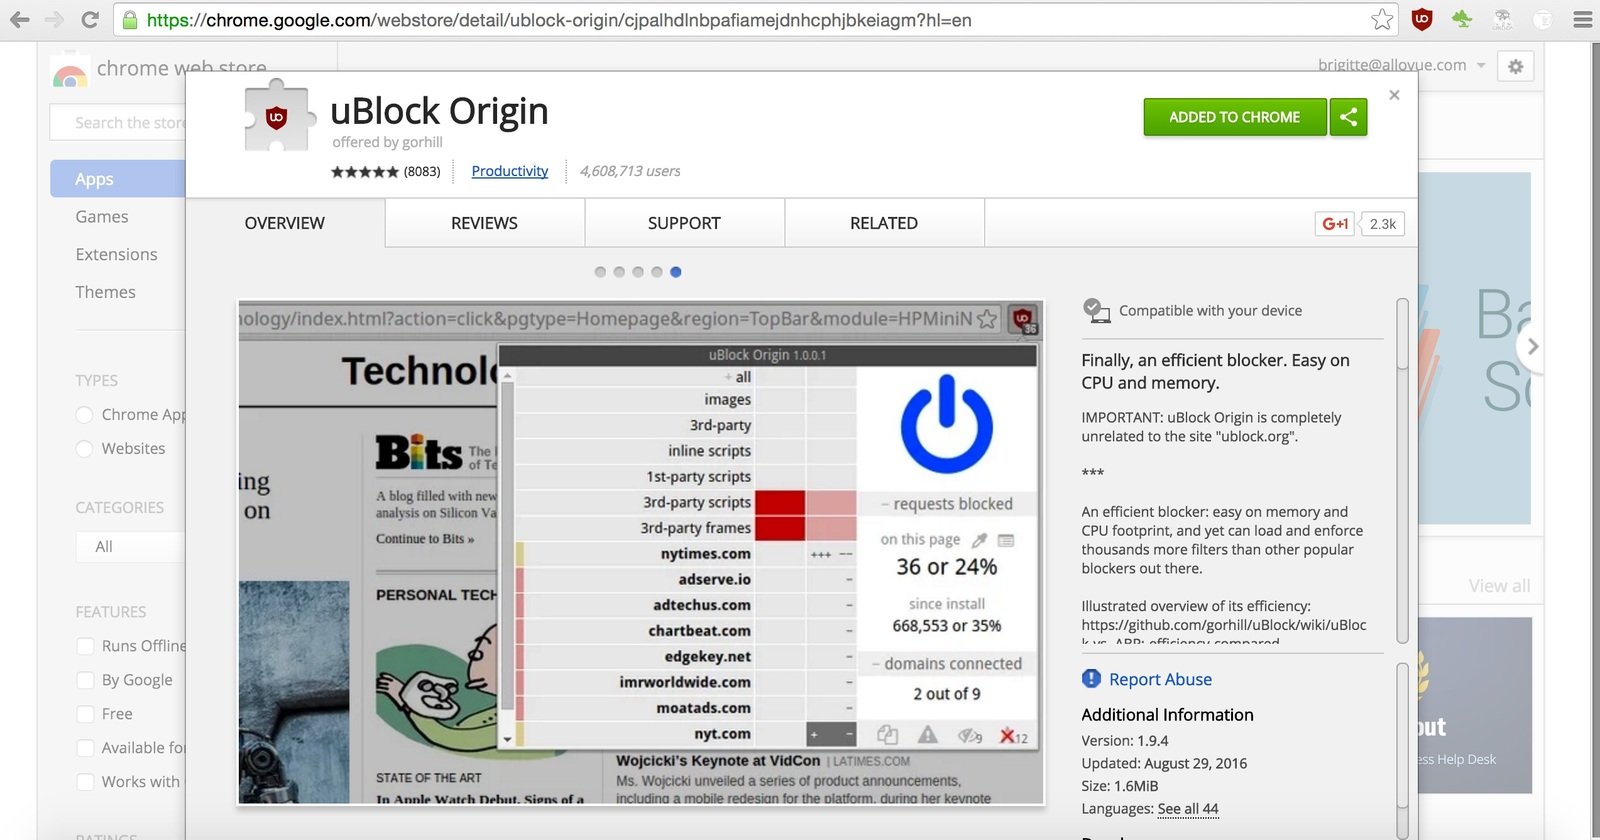The width and height of the screenshot is (1600, 840).
Task: Click the Version: 1.9.4 line
Action: [x=1125, y=741]
